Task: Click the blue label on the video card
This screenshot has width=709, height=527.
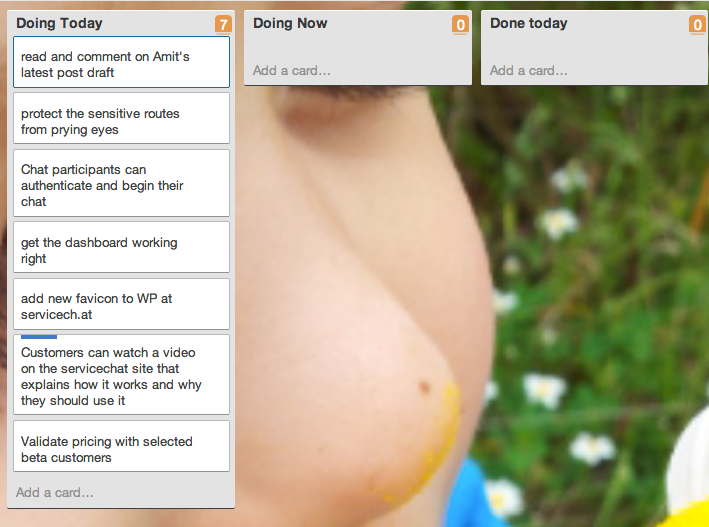Action: point(39,337)
